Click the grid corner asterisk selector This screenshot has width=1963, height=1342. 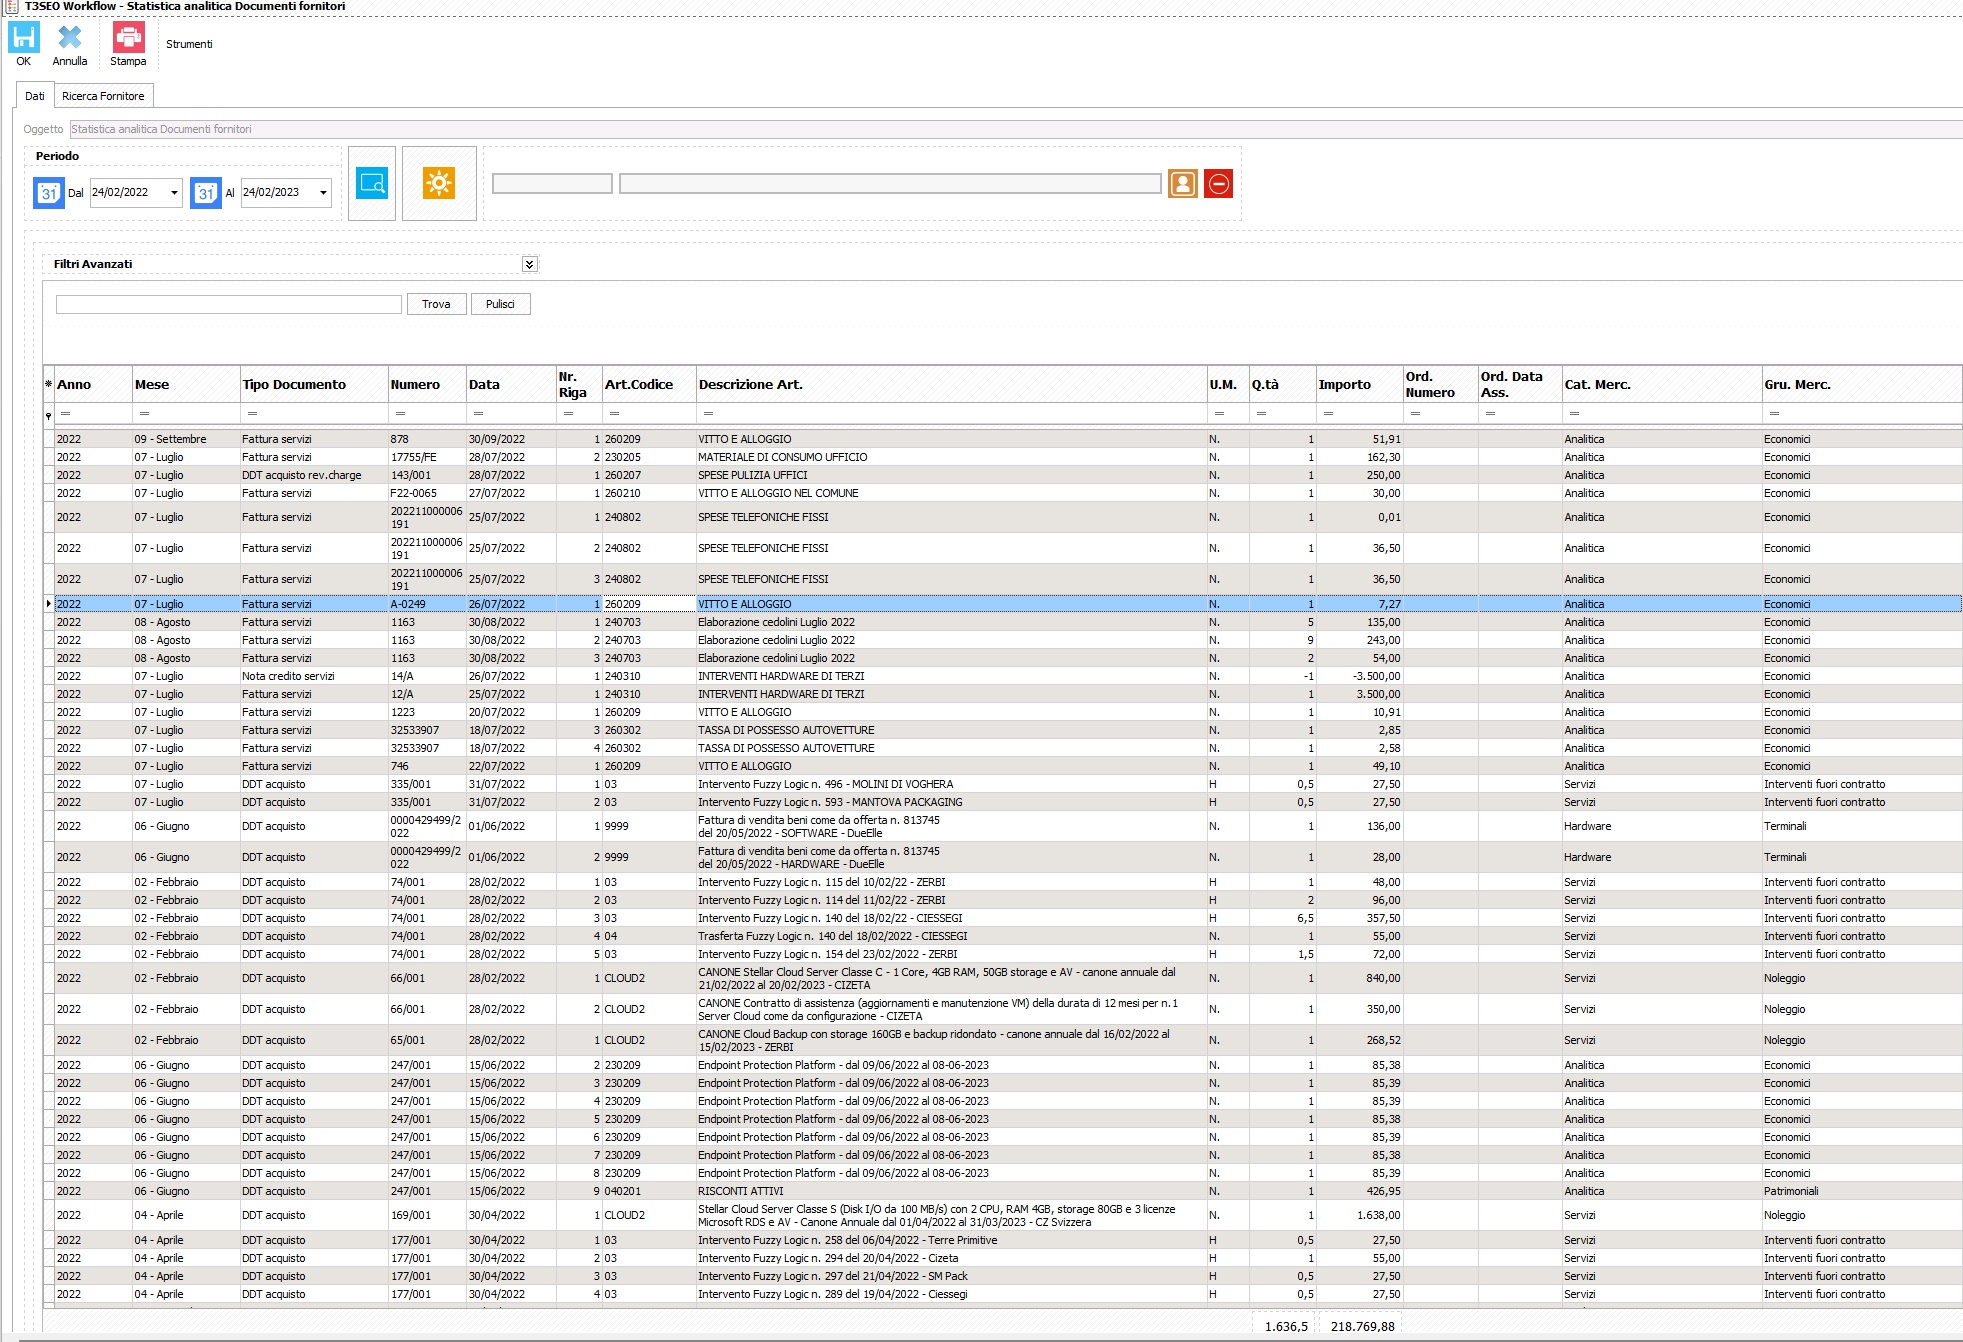(x=48, y=385)
